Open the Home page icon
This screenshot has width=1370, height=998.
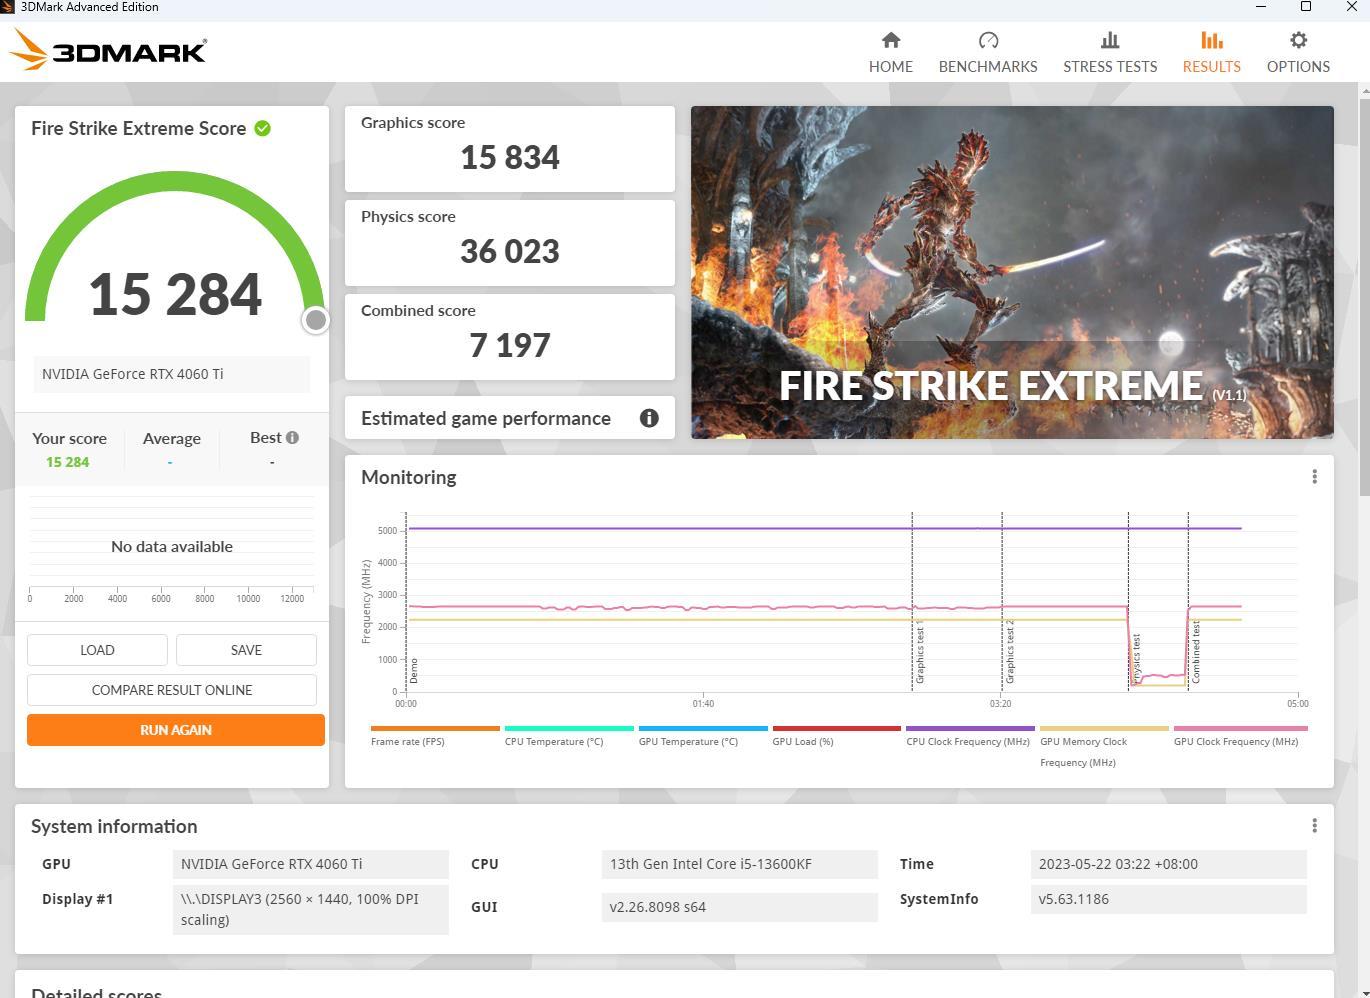click(x=890, y=41)
